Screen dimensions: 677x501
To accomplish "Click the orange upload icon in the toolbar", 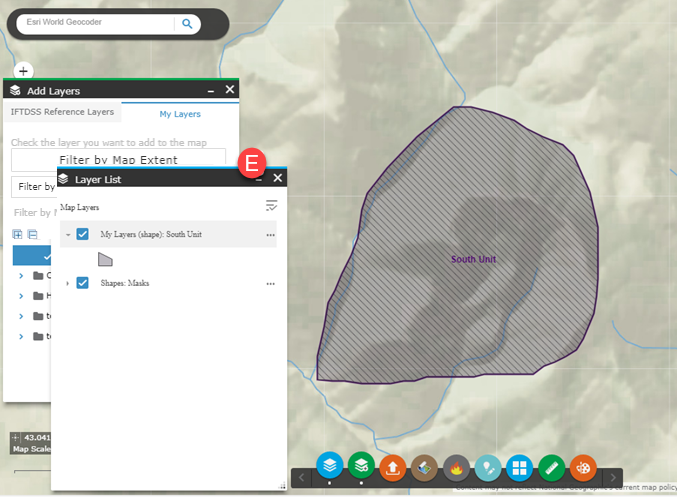I will coord(392,468).
